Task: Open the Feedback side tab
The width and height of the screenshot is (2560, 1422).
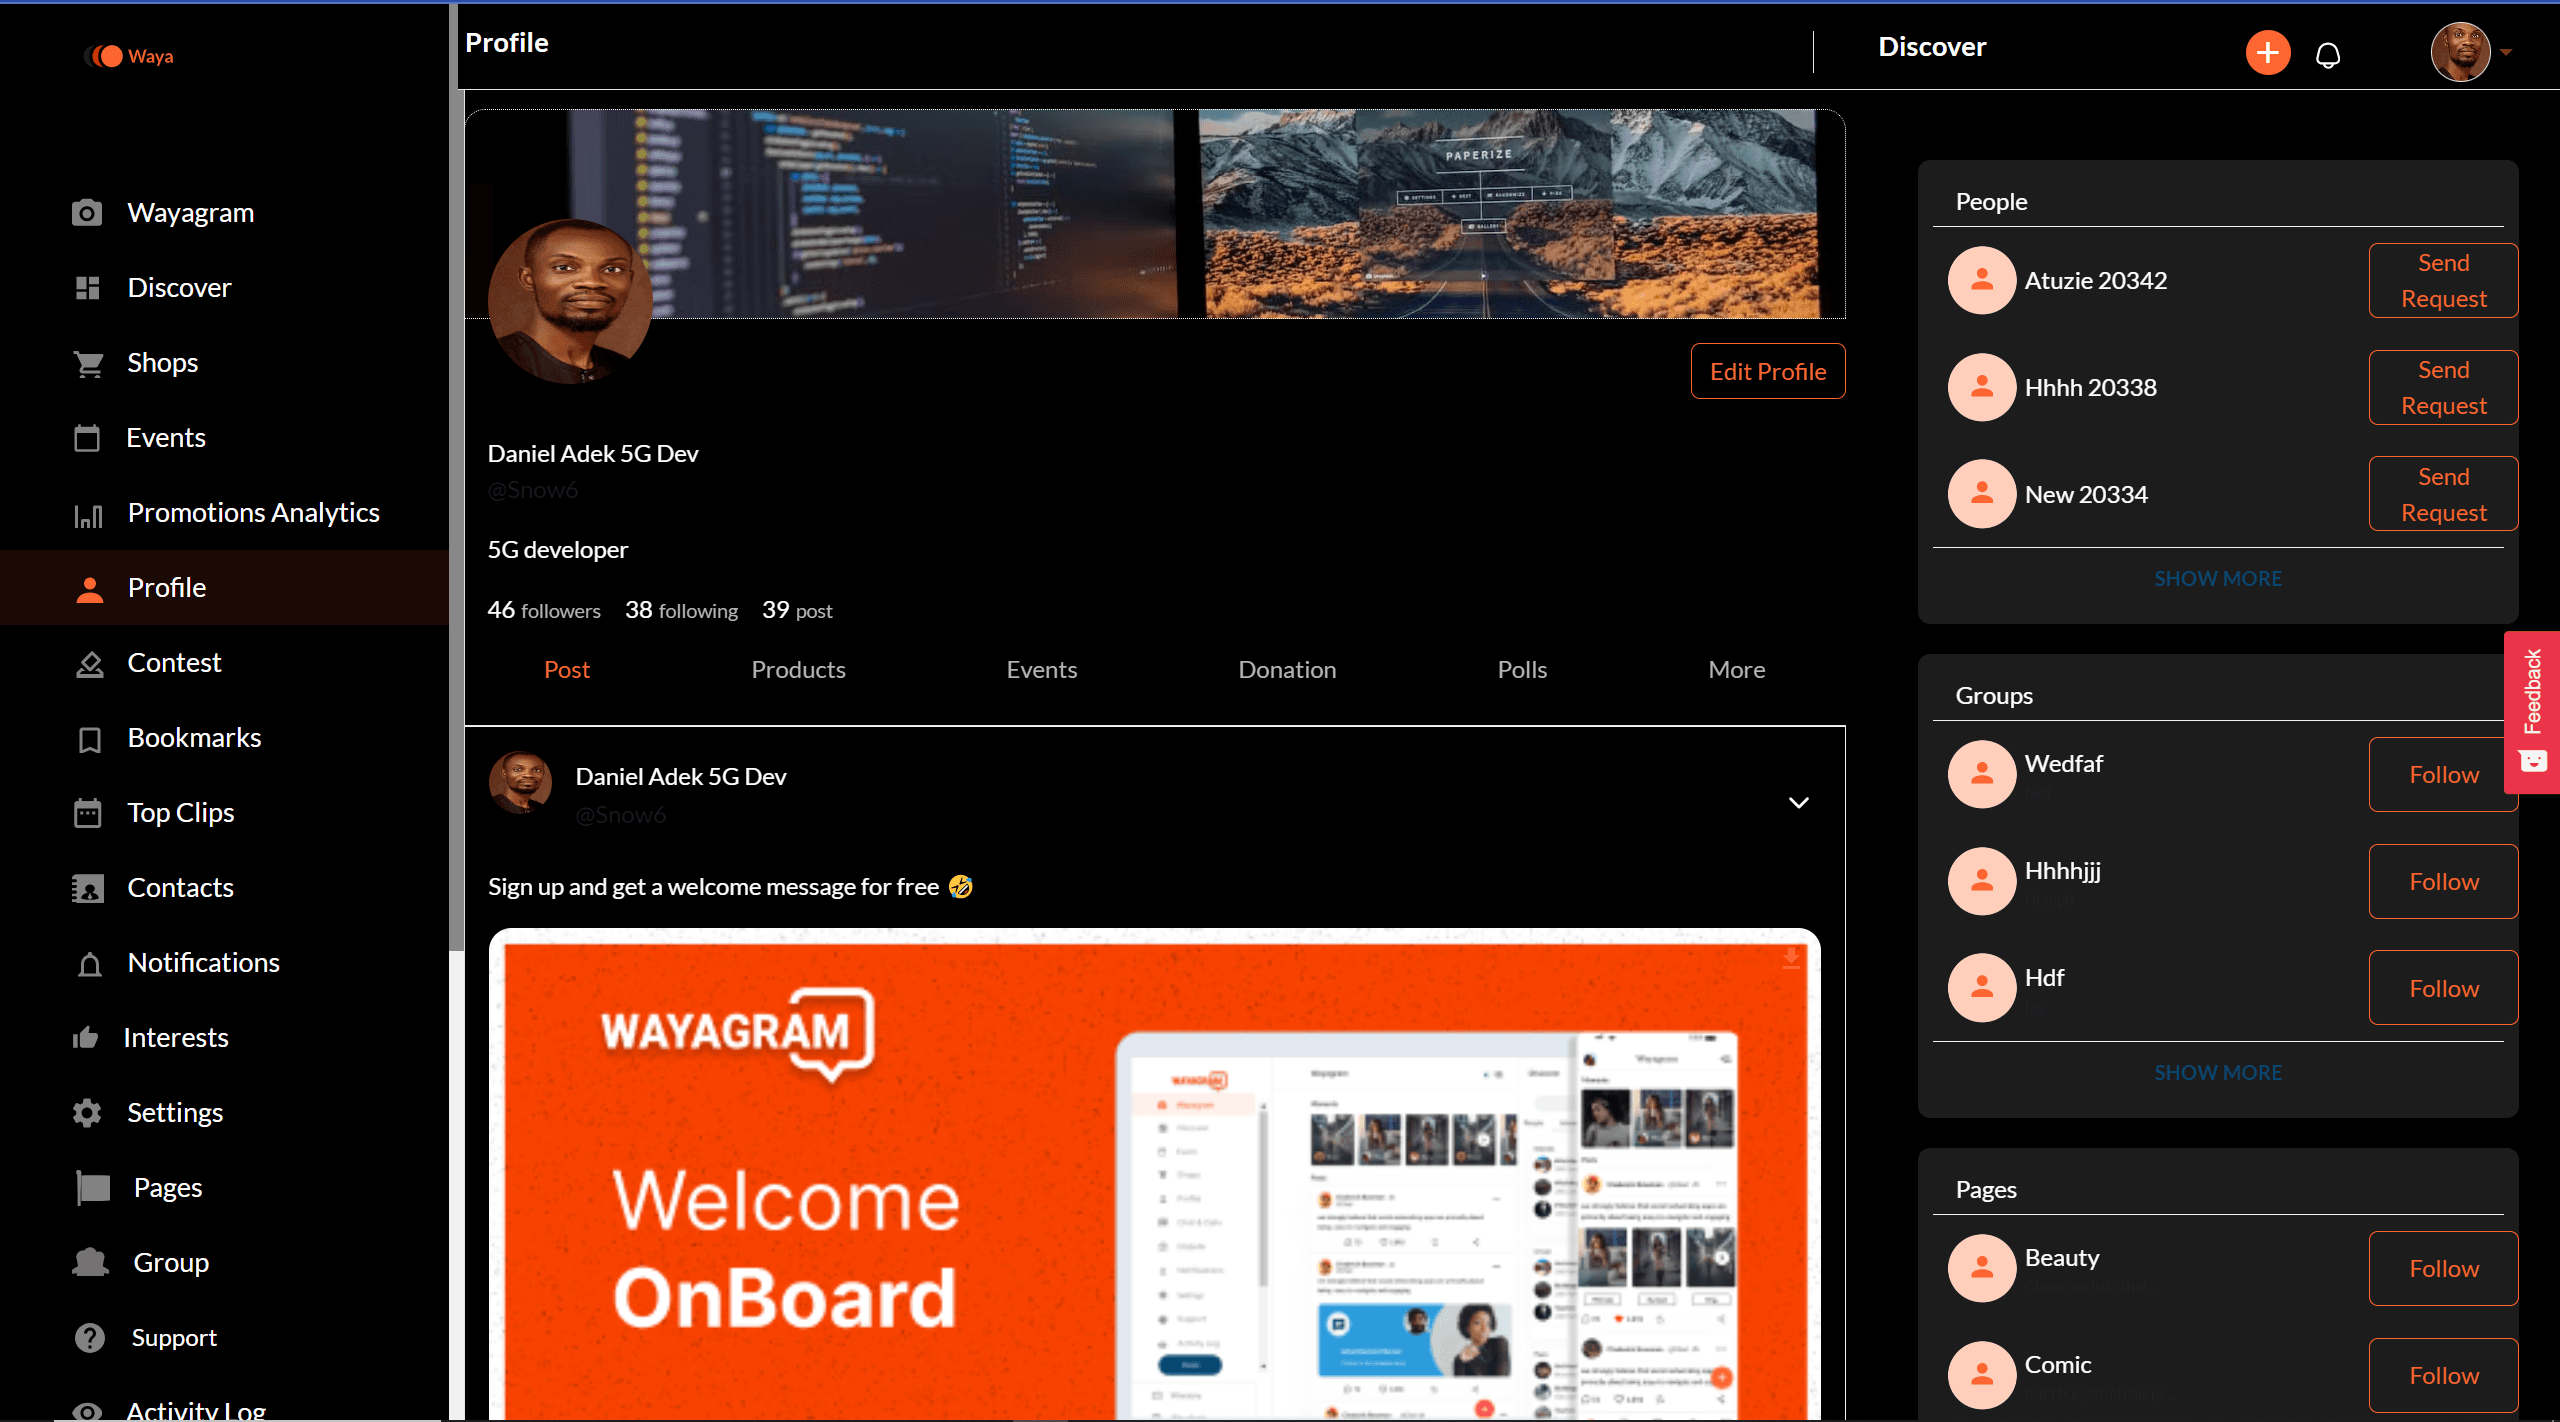Action: pos(2532,711)
